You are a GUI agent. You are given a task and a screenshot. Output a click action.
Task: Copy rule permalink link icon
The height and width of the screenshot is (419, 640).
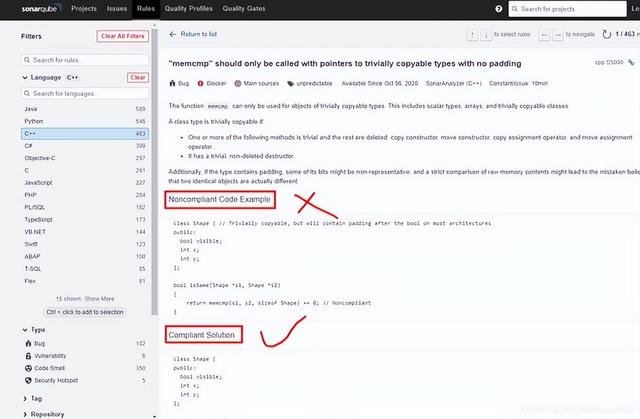(x=631, y=62)
